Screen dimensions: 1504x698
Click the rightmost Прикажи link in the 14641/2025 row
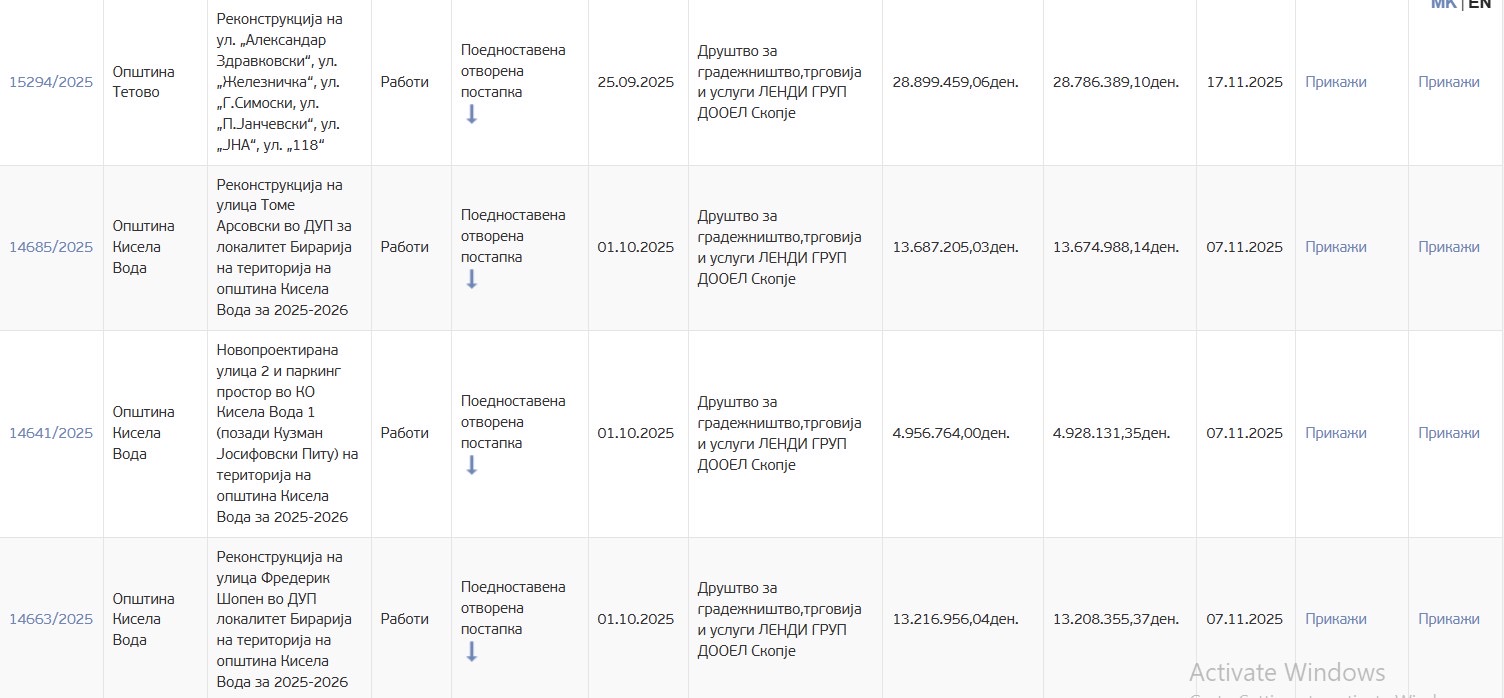tap(1448, 433)
